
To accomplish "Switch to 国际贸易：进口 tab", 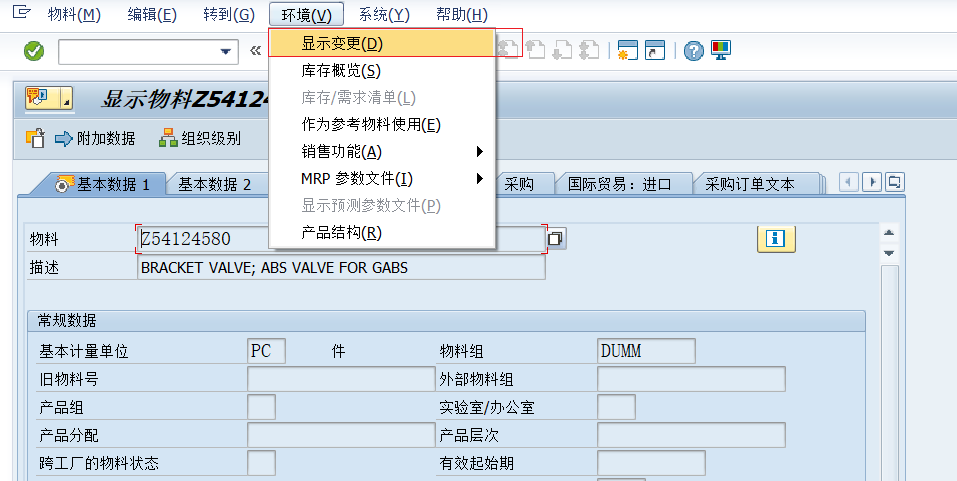I will (619, 184).
